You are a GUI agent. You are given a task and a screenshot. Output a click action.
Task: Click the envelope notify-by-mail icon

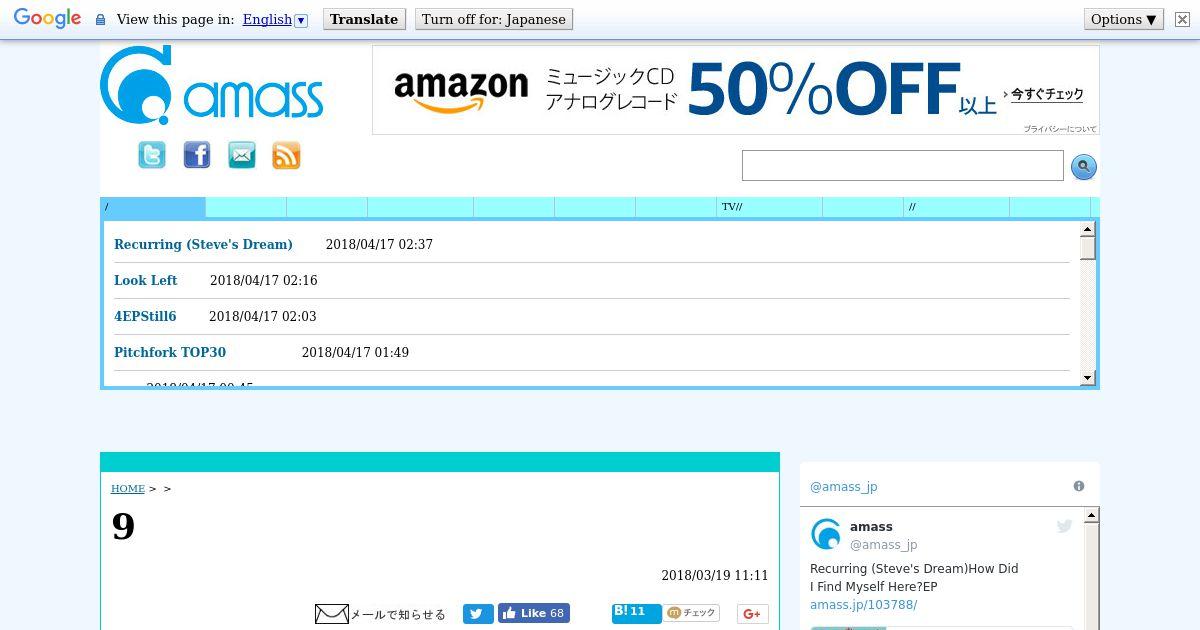pyautogui.click(x=332, y=614)
